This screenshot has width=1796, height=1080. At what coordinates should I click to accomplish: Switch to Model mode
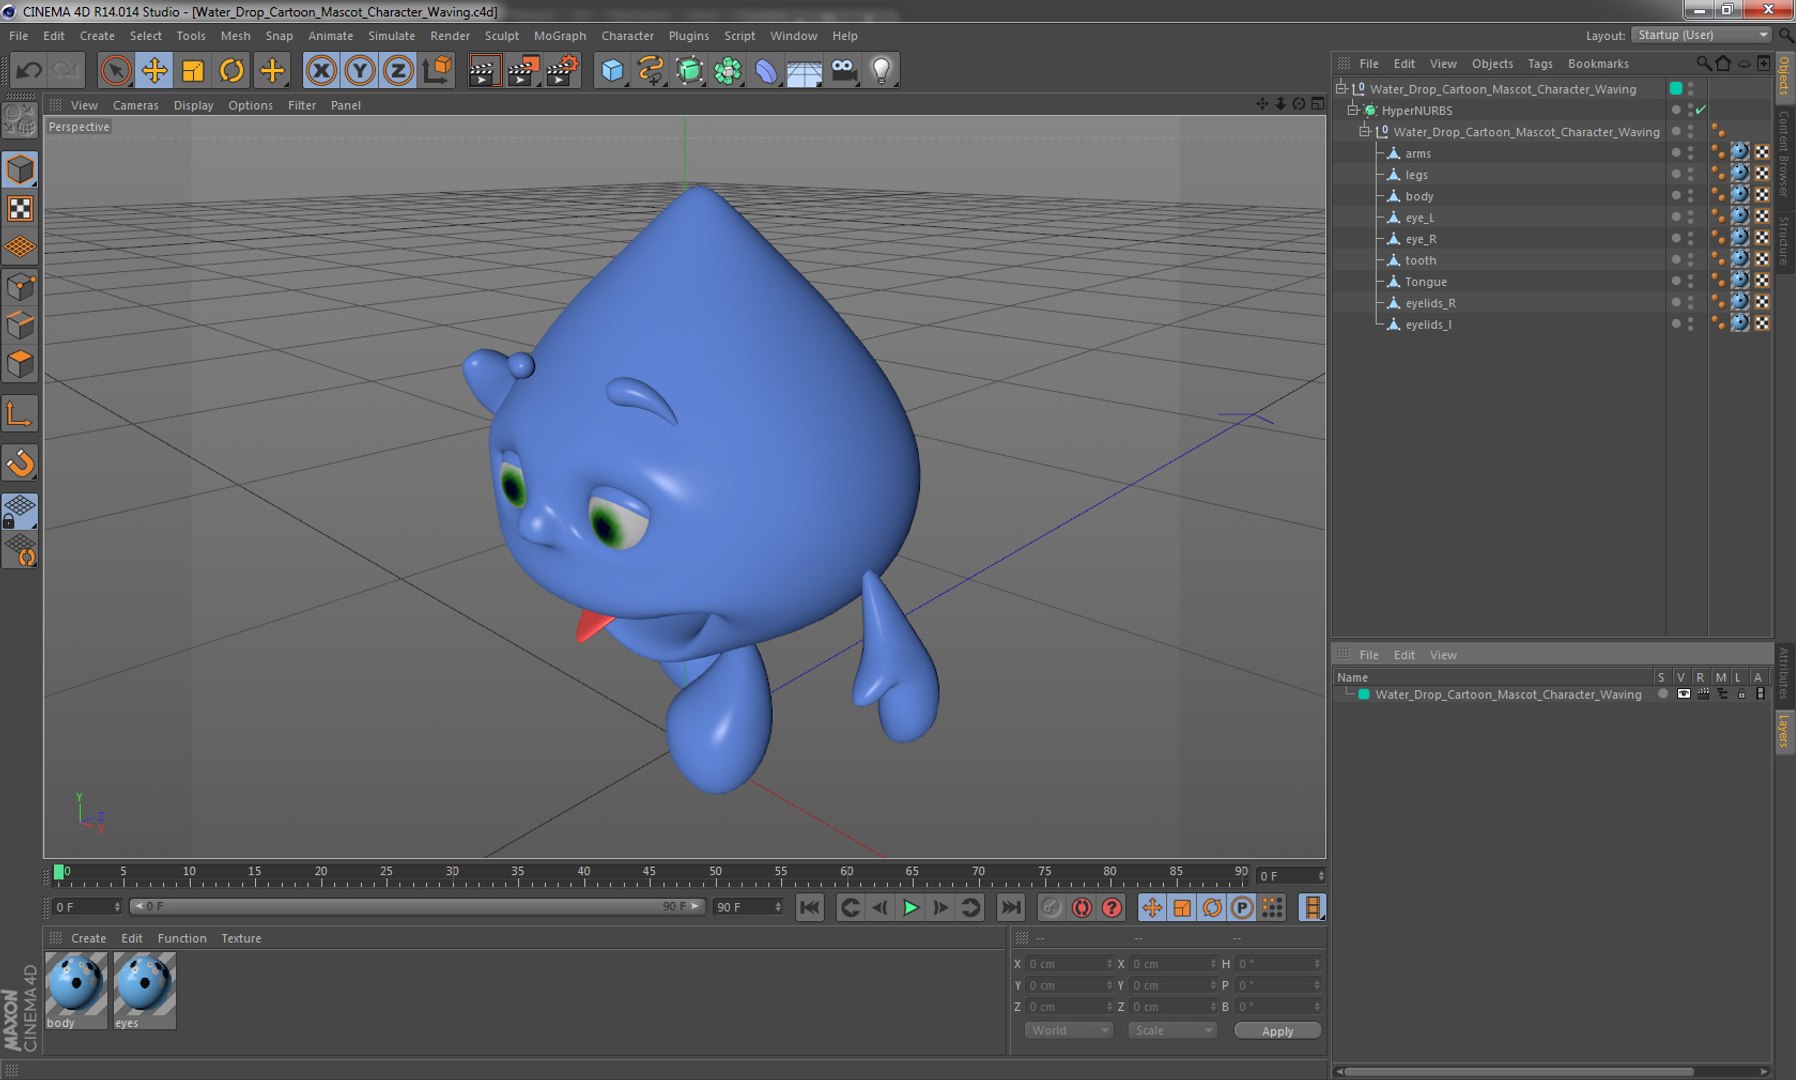[x=20, y=170]
